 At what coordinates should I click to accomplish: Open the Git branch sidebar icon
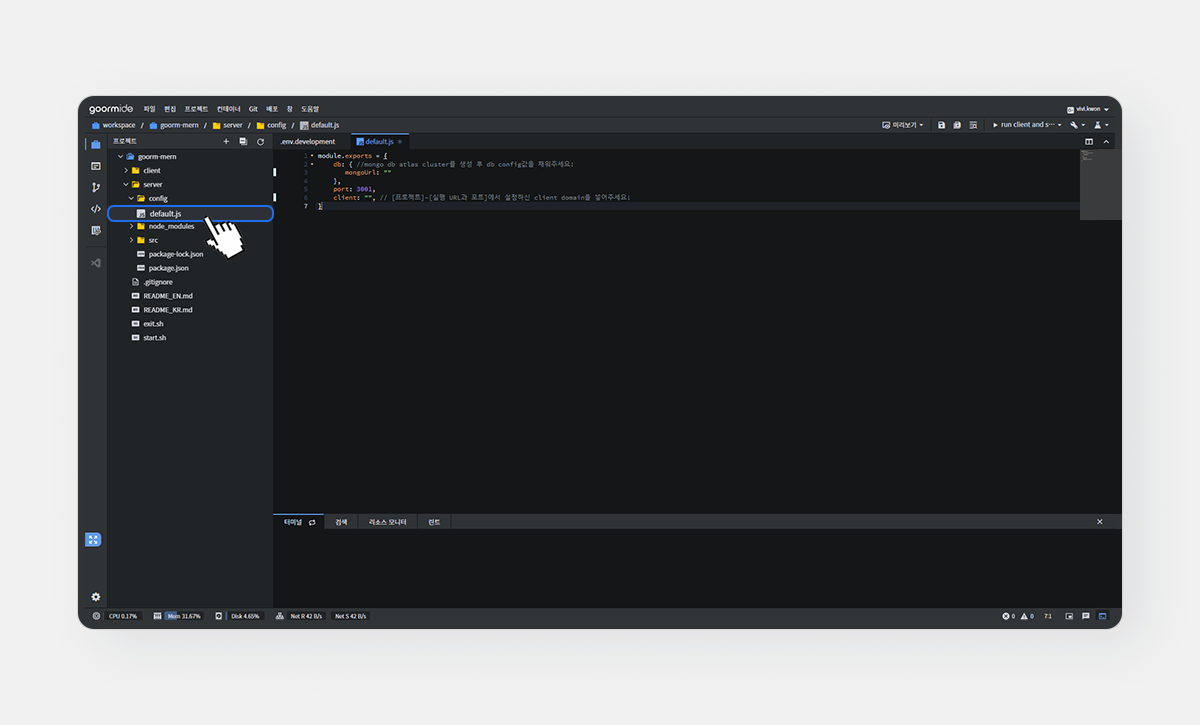[x=96, y=187]
